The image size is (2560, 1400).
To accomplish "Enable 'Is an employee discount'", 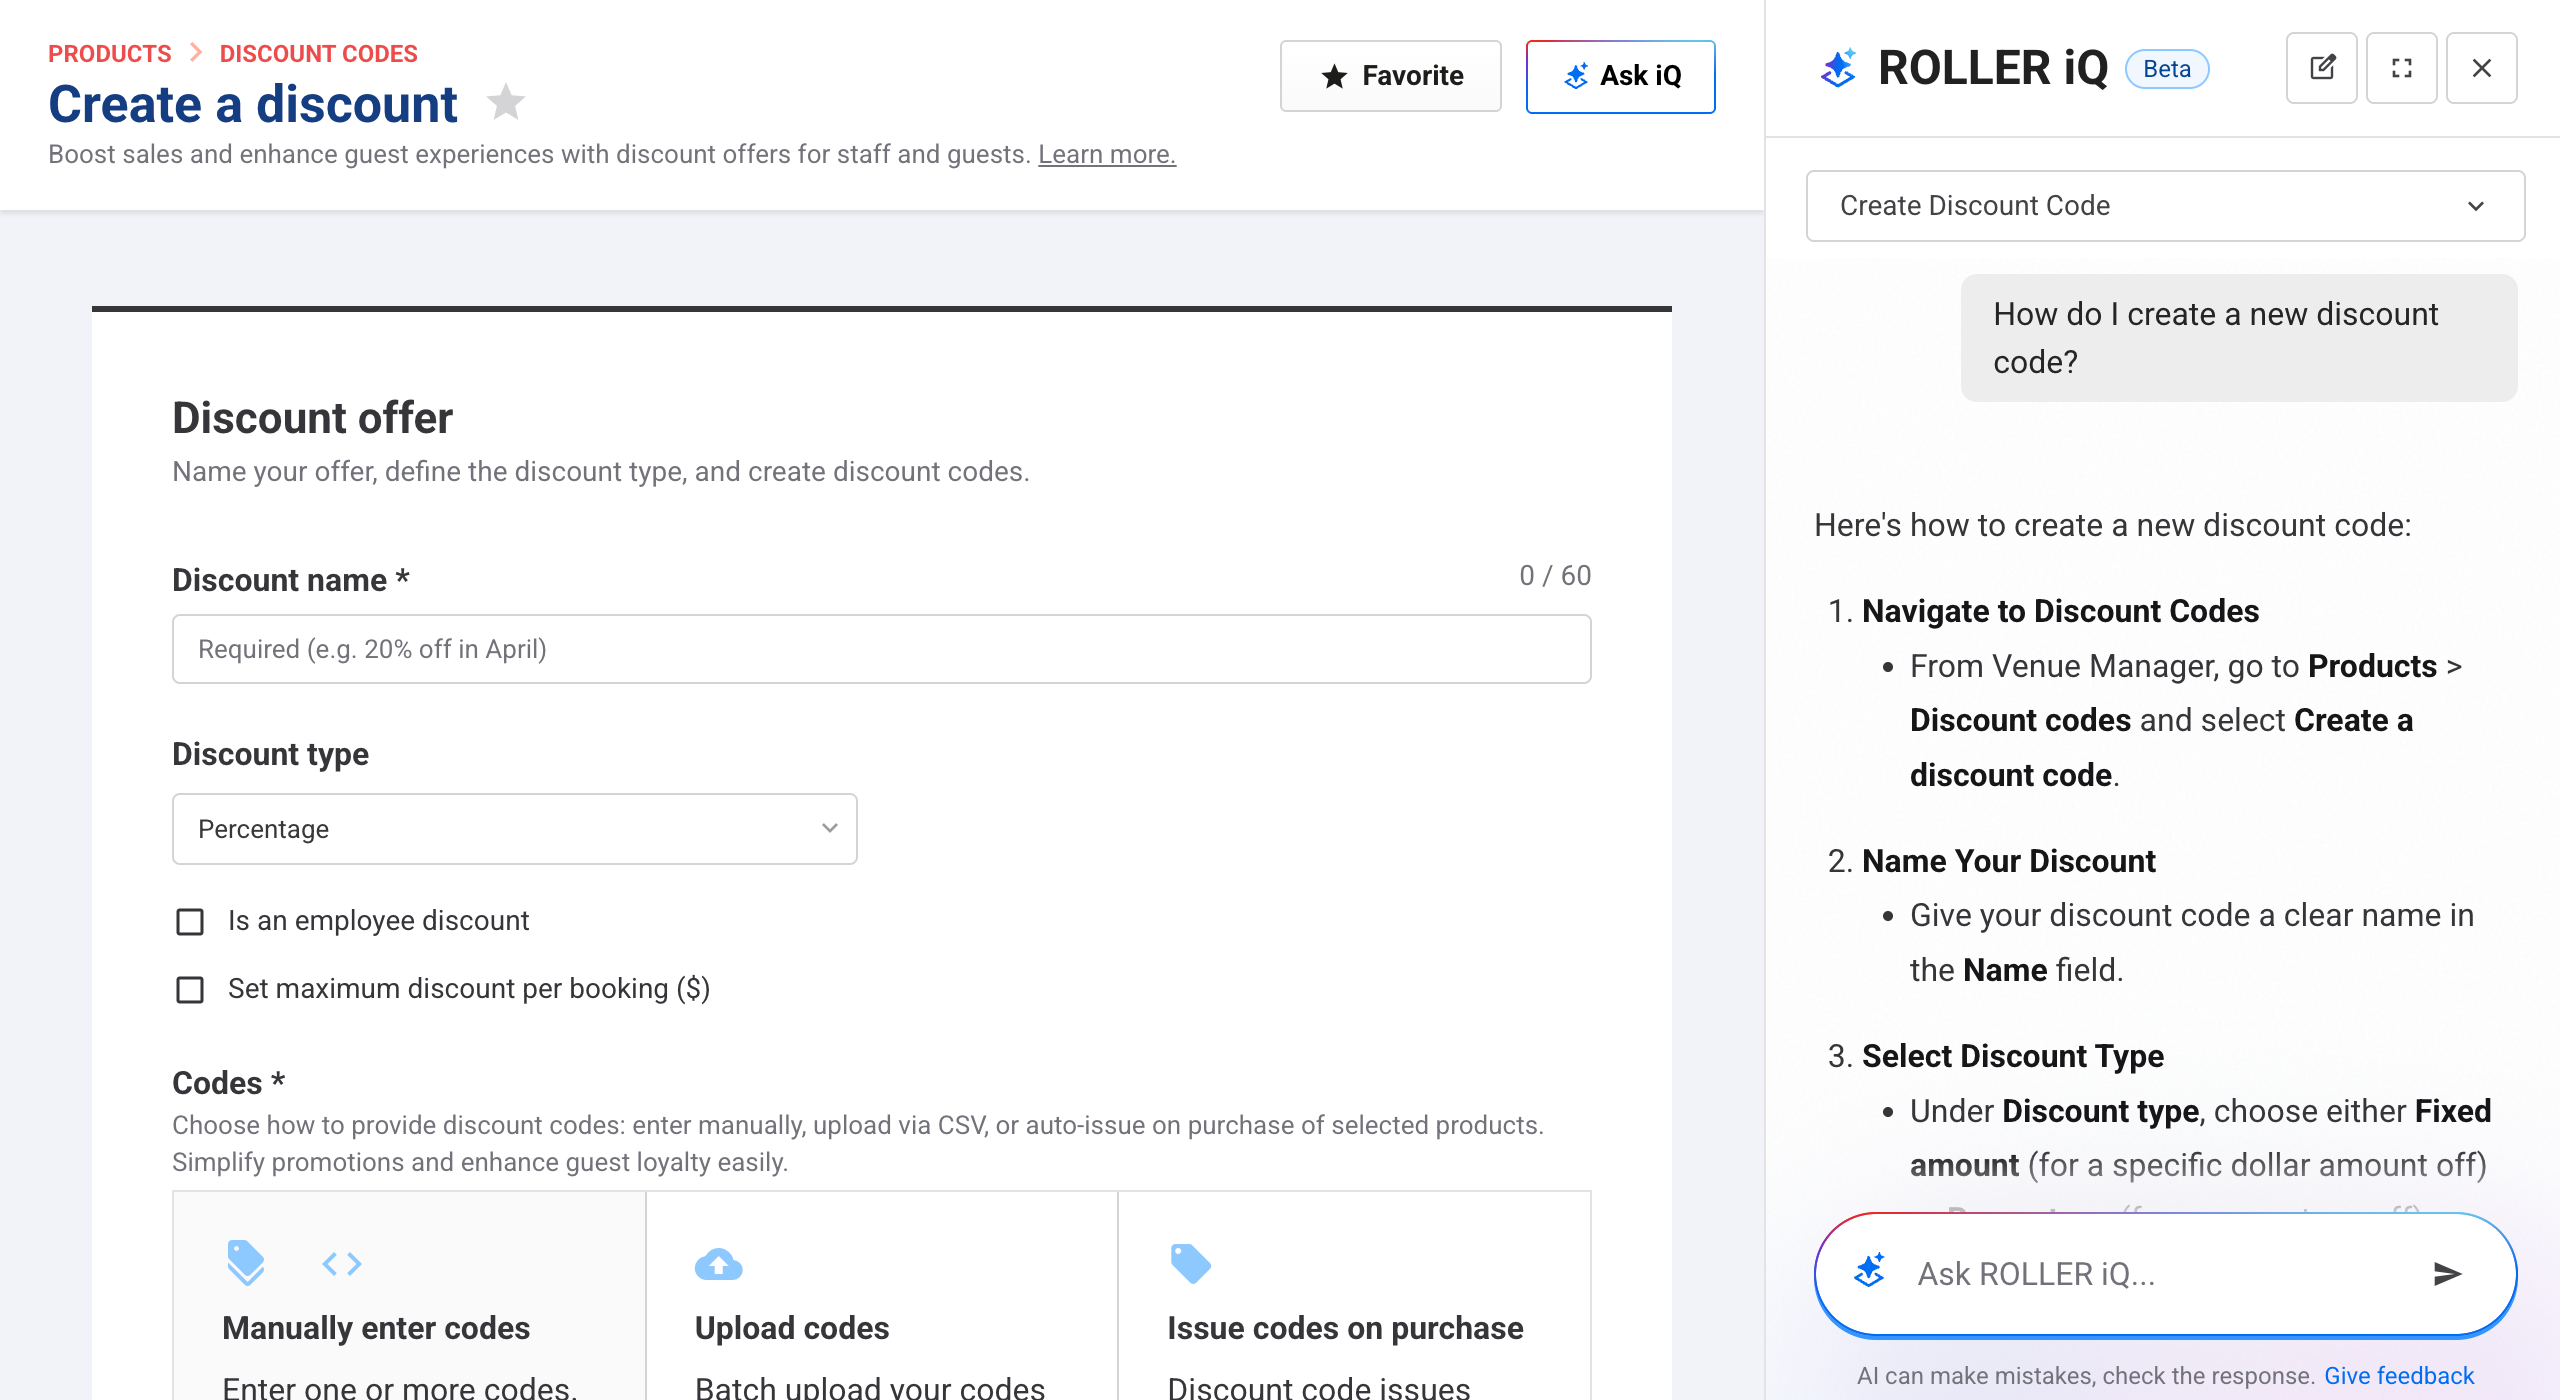I will 190,921.
